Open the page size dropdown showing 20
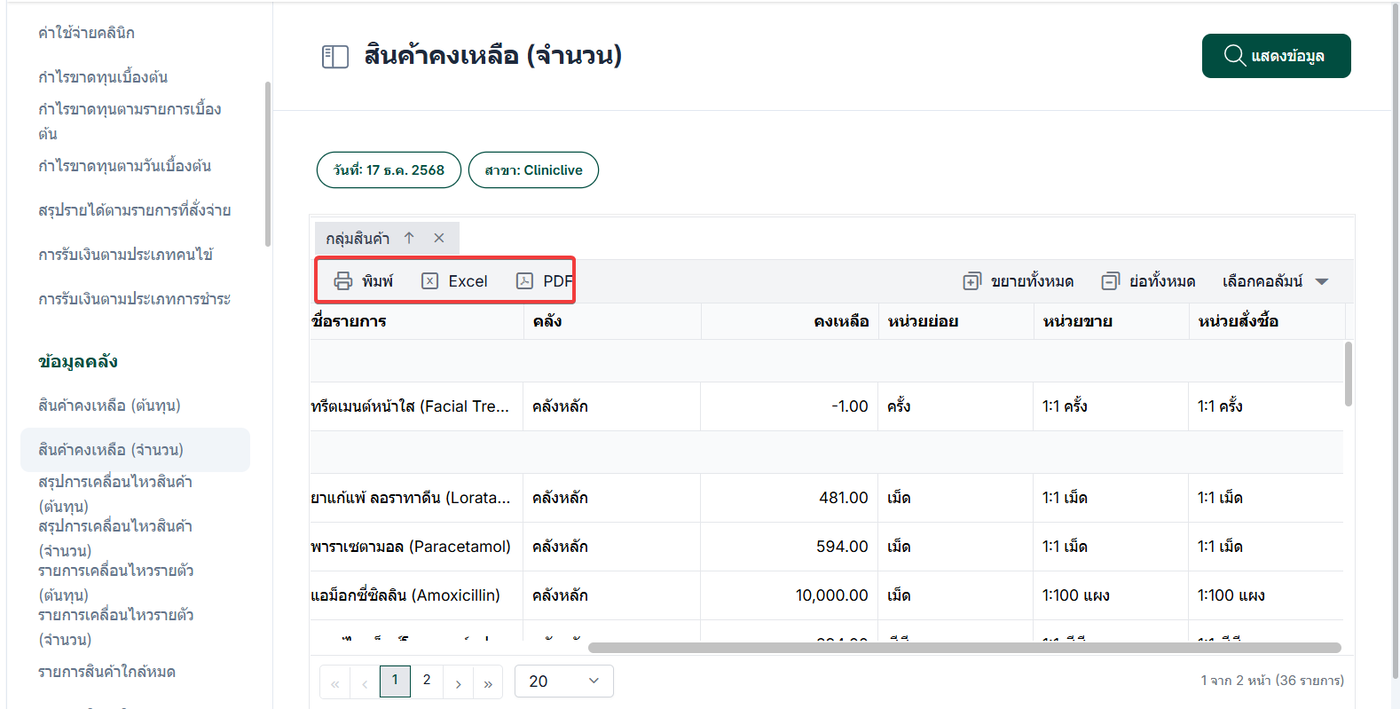This screenshot has height=709, width=1400. tap(564, 681)
